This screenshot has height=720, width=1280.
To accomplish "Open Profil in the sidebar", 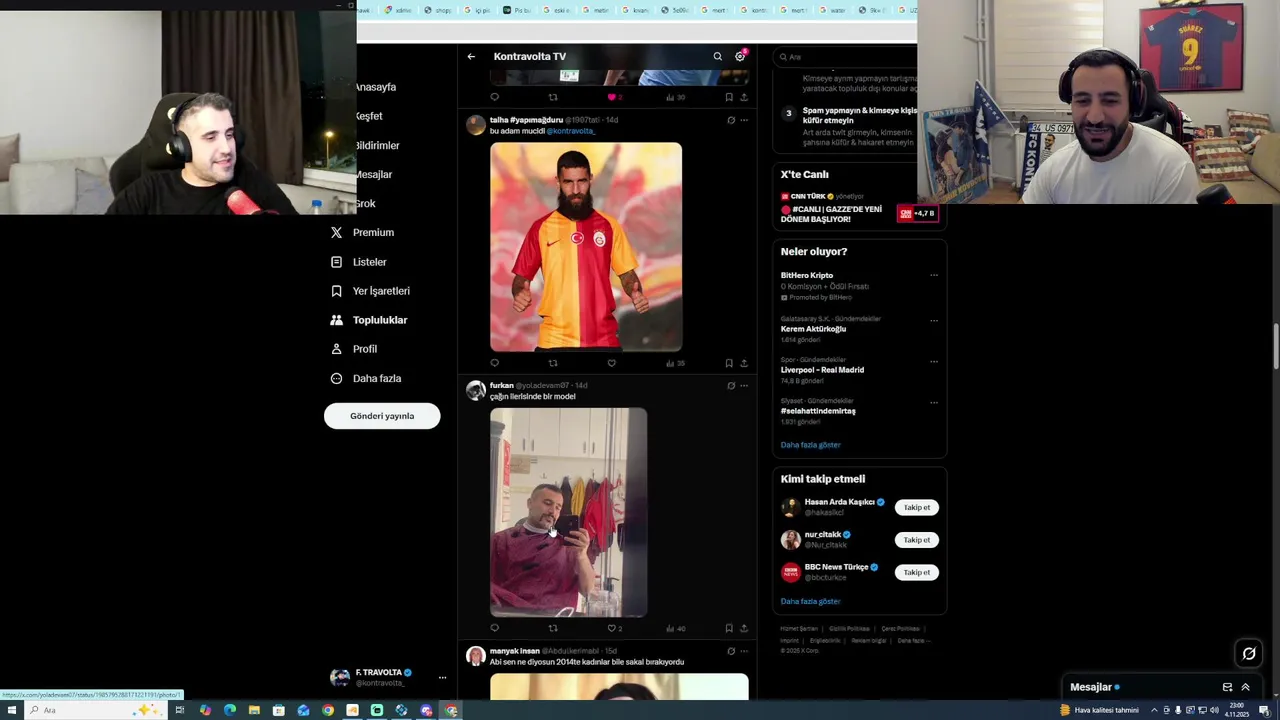I will point(354,349).
